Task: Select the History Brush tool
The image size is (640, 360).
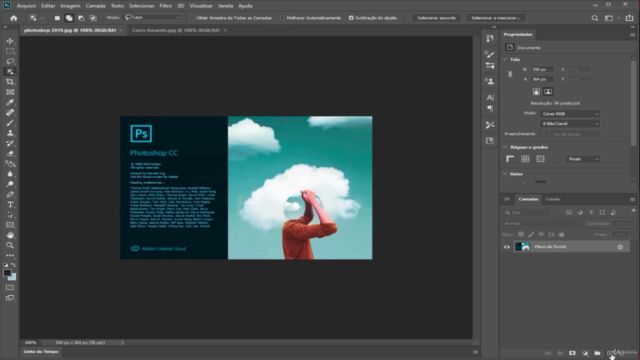Action: (x=10, y=143)
